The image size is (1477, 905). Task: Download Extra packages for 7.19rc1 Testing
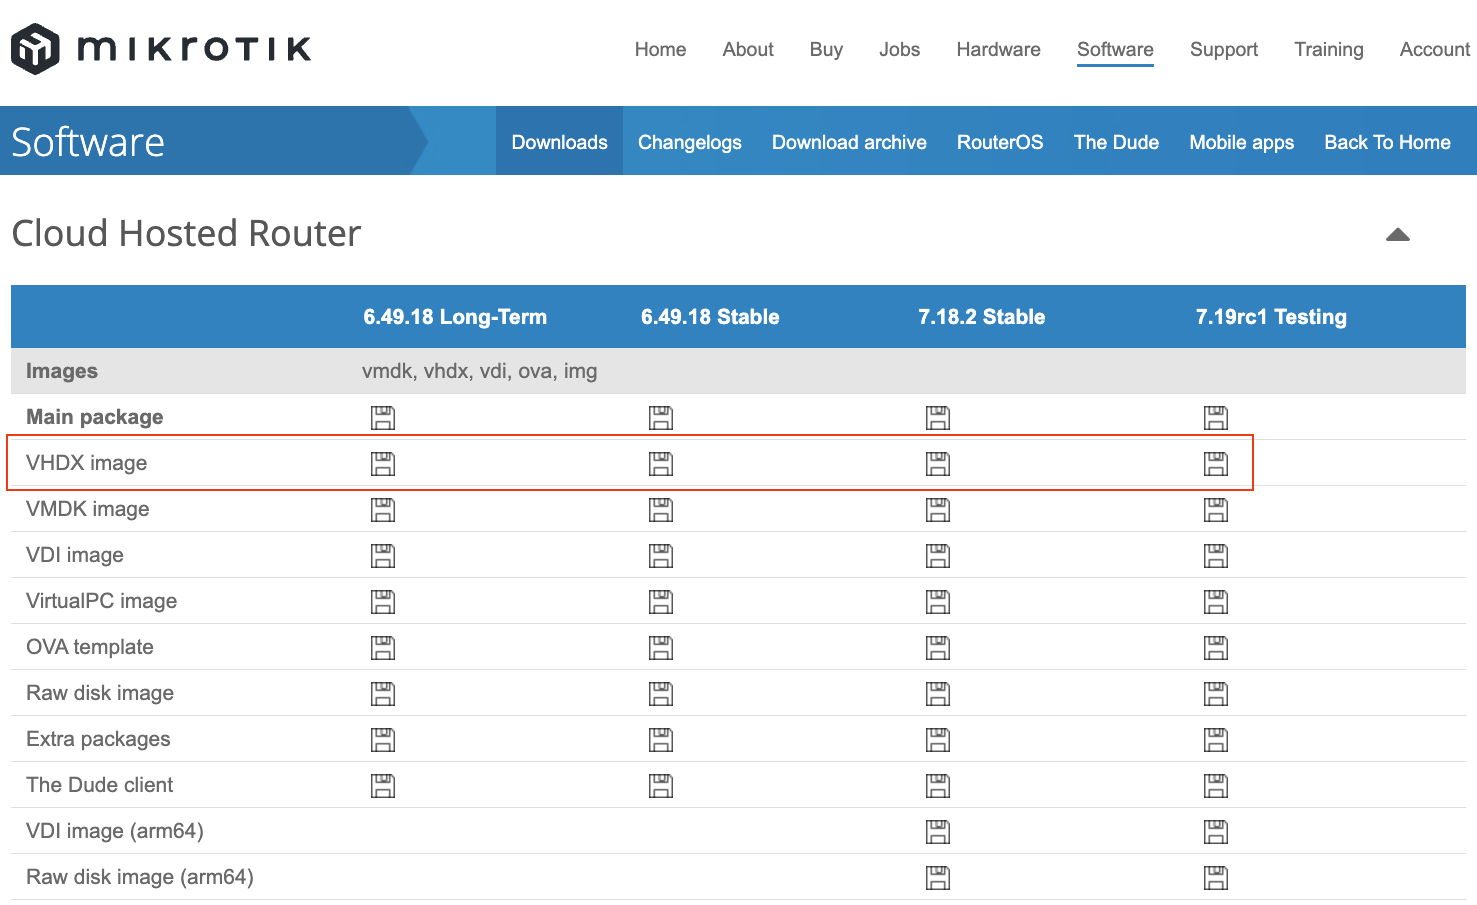pyautogui.click(x=1215, y=740)
